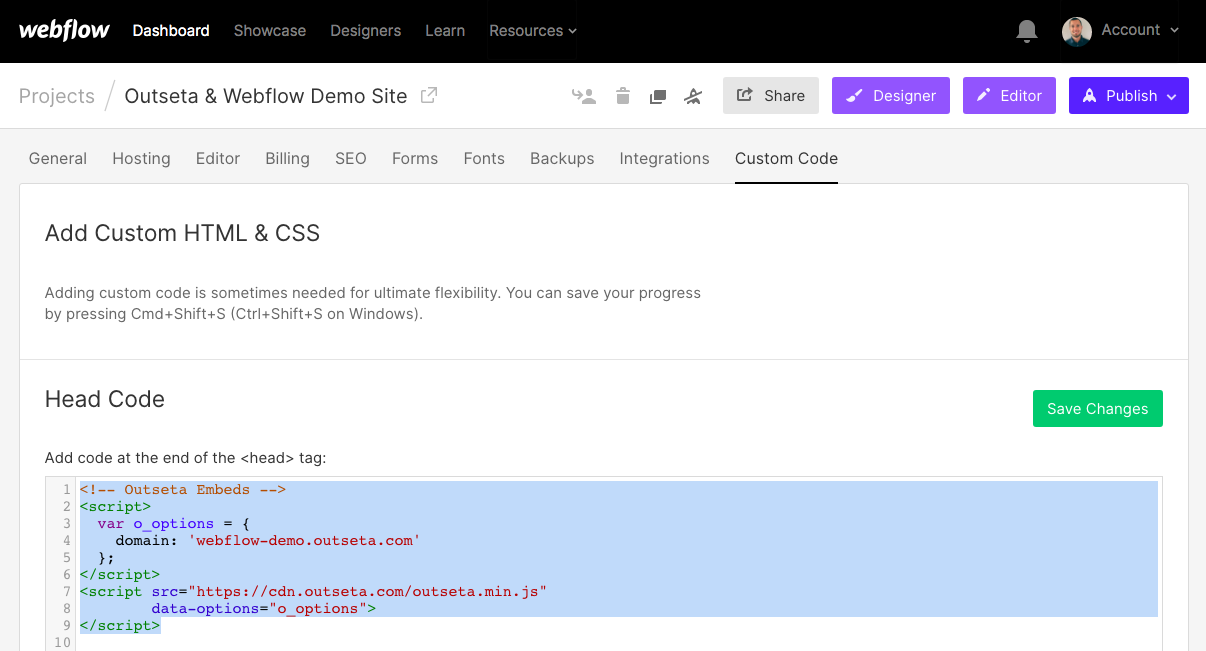This screenshot has width=1206, height=651.
Task: Click the Webflow logo
Action: [63, 30]
